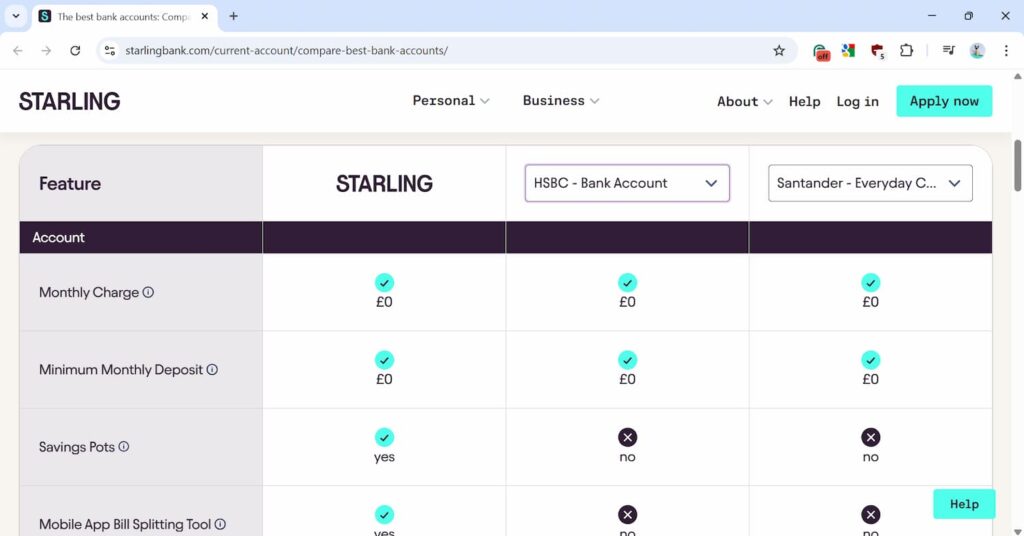Open info tooltip next to Monthly Charge
Viewport: 1024px width, 536px height.
coord(148,292)
